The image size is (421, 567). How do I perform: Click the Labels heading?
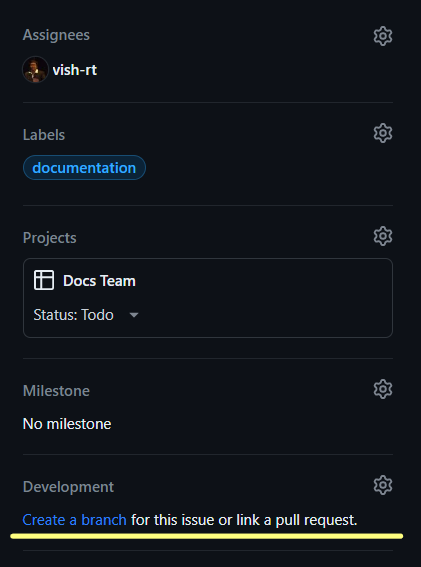point(44,135)
